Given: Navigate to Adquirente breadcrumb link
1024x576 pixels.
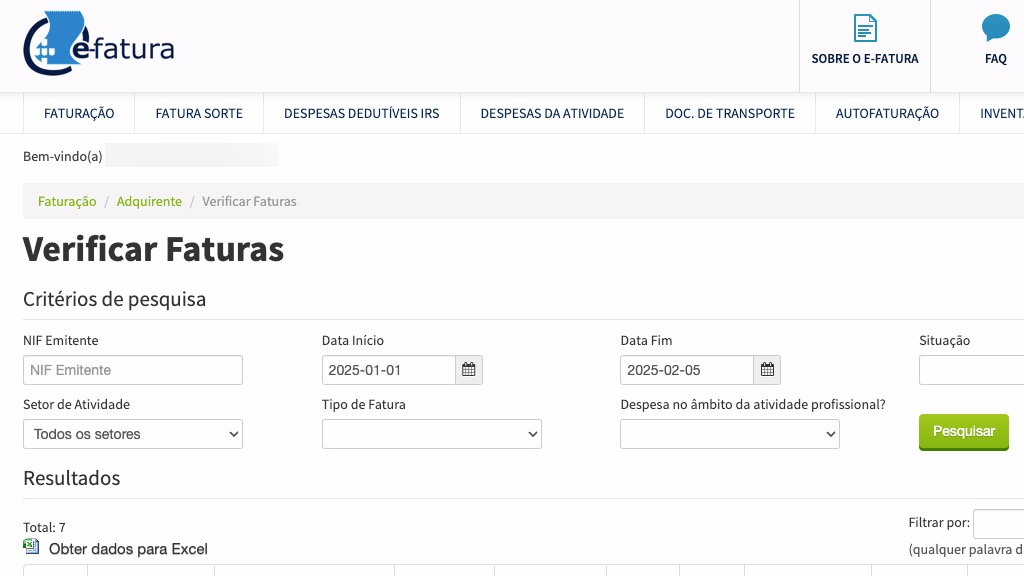Looking at the screenshot, I should pos(149,201).
